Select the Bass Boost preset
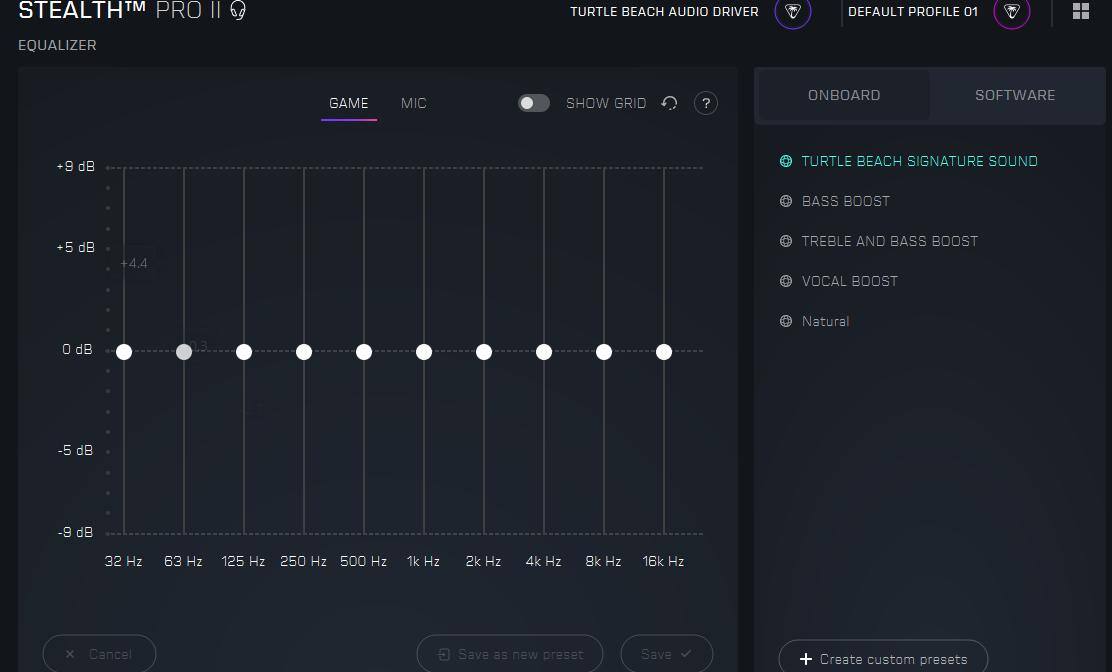 click(845, 201)
